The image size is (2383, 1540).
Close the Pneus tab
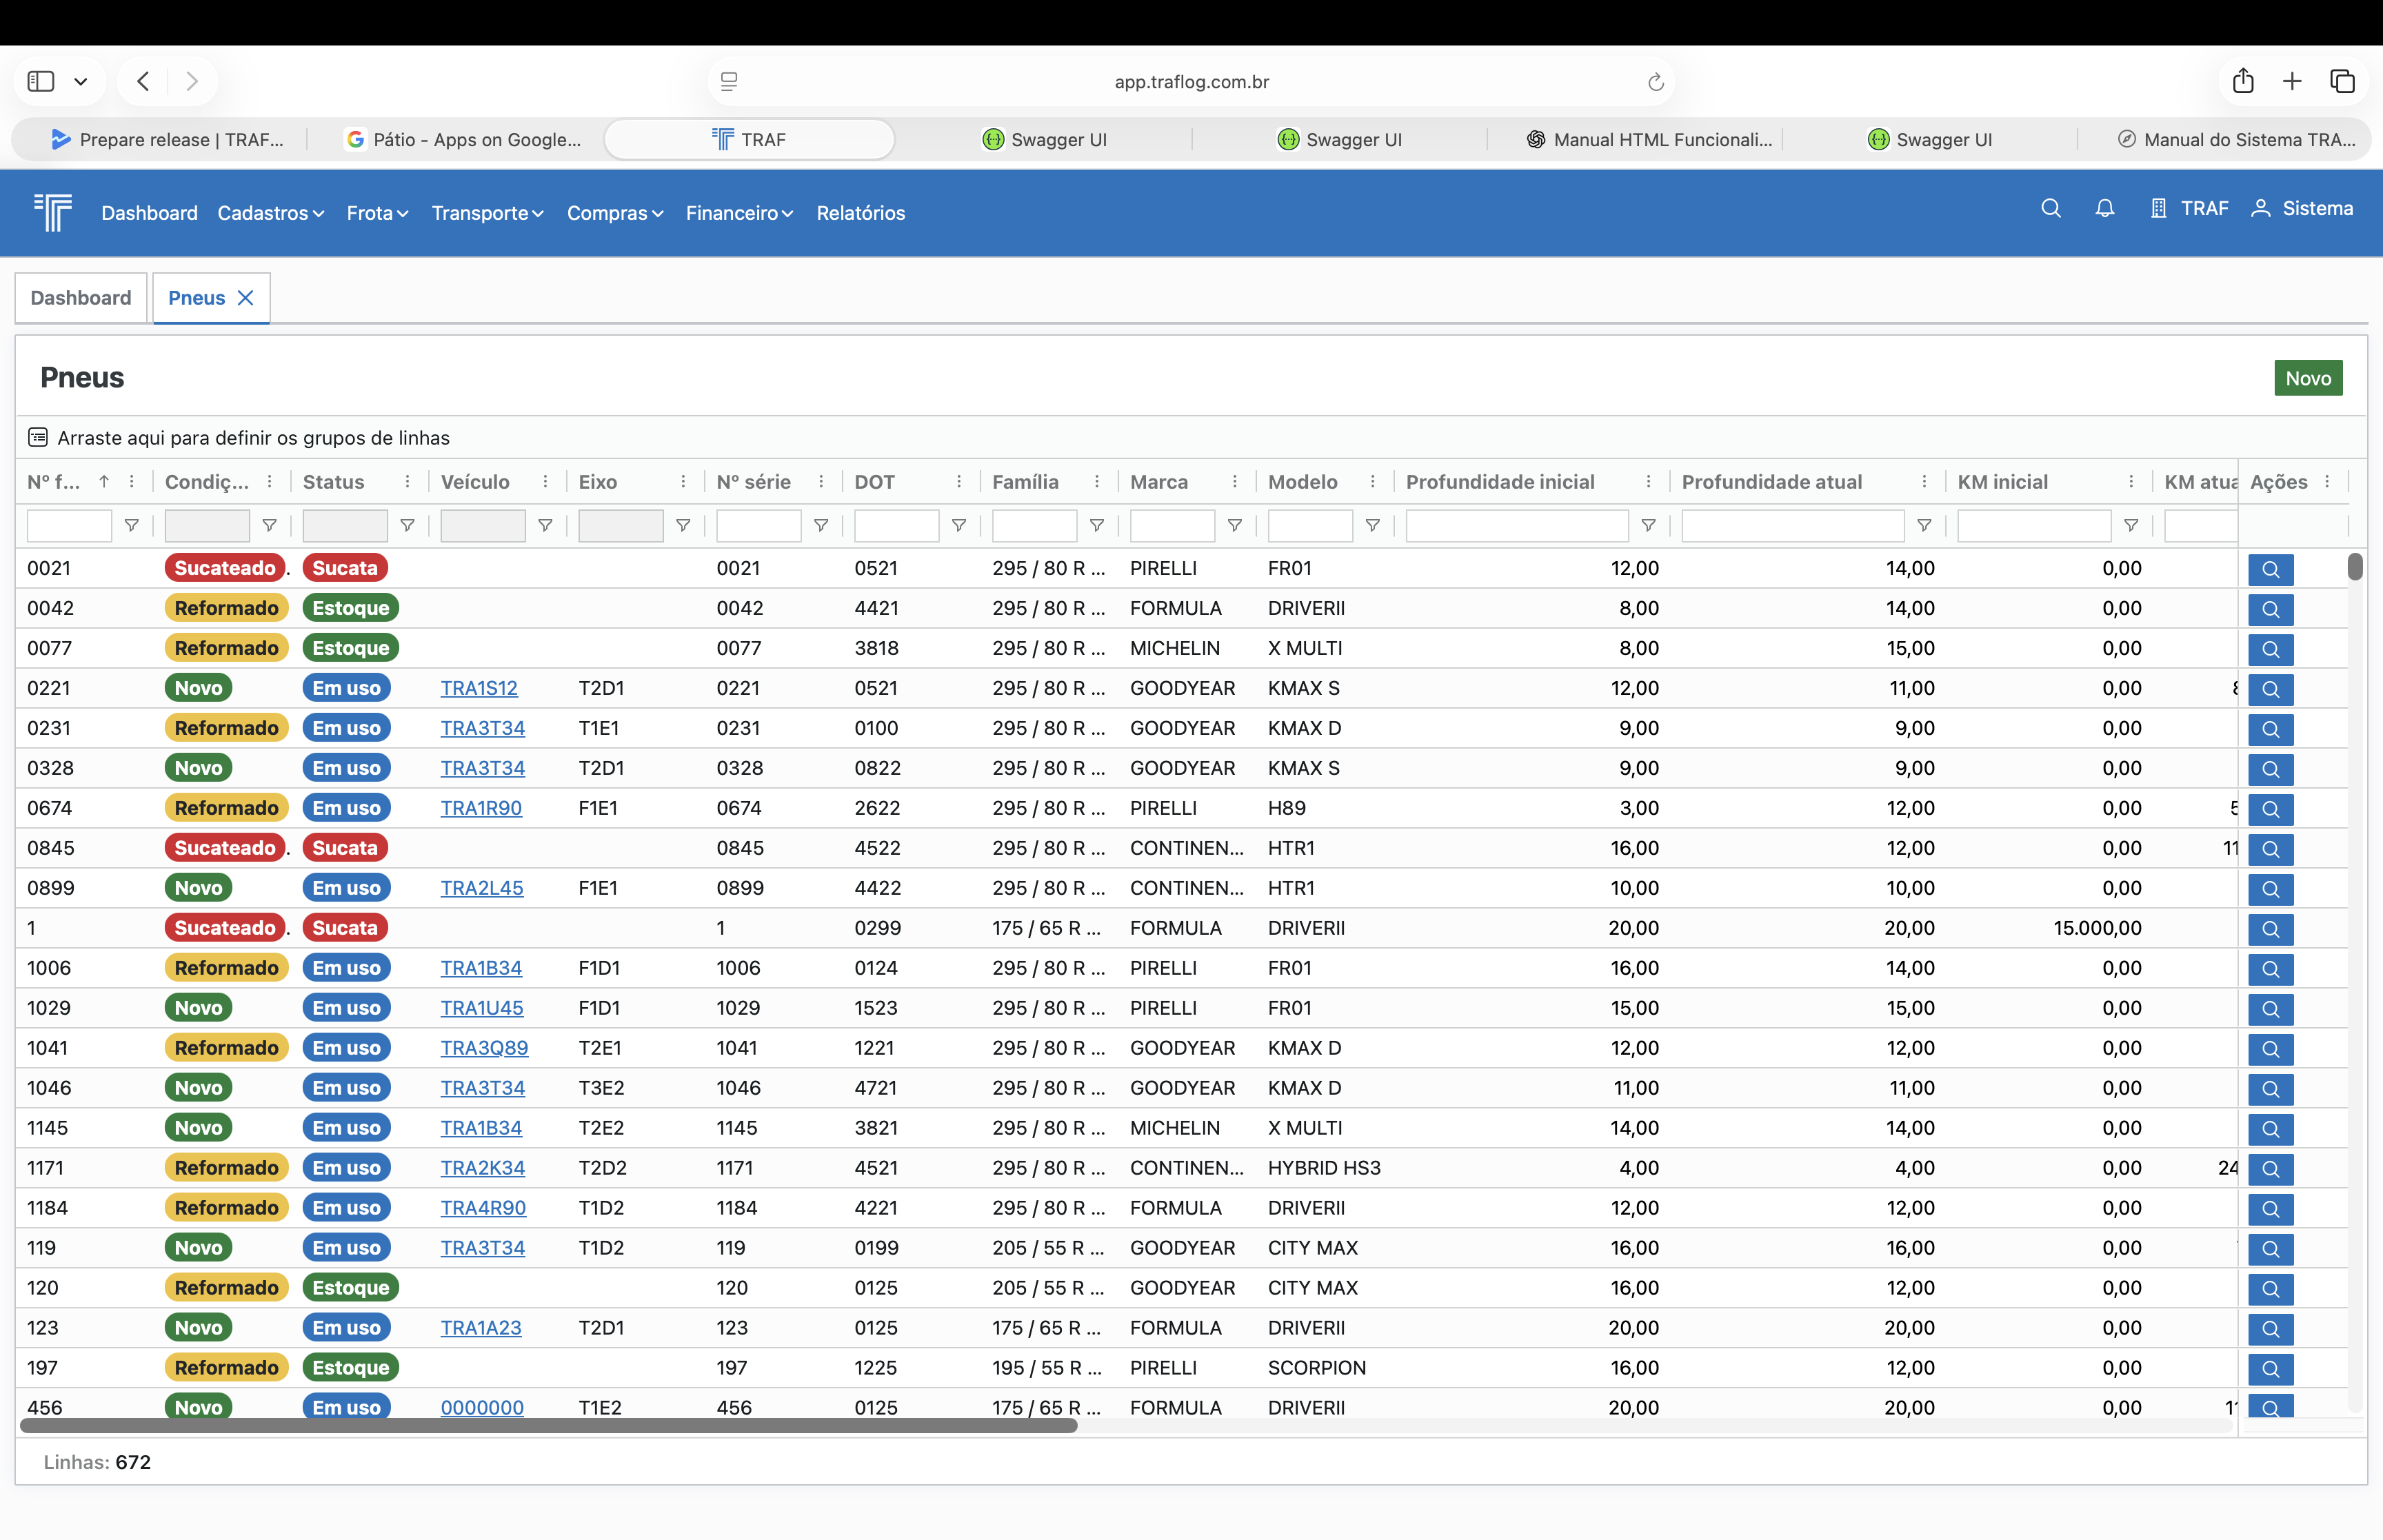point(246,298)
